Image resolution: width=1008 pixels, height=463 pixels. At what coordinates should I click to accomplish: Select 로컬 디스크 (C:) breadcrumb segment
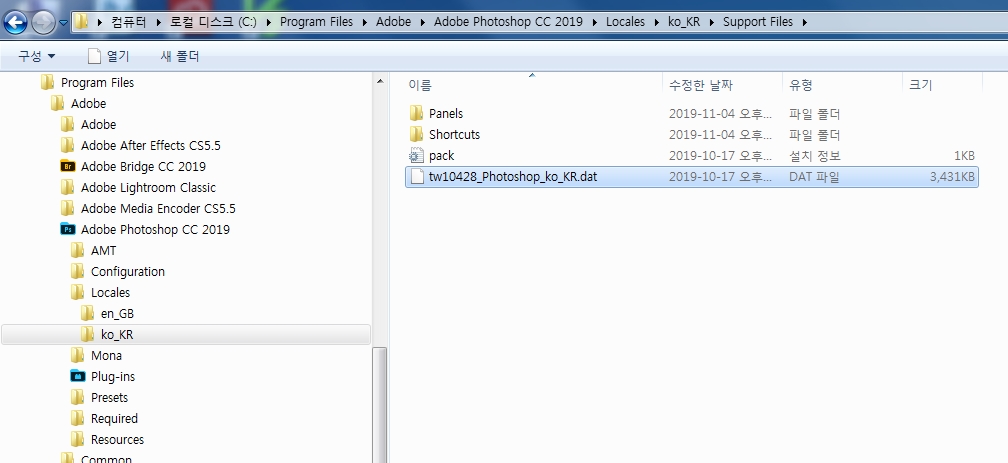tap(213, 22)
